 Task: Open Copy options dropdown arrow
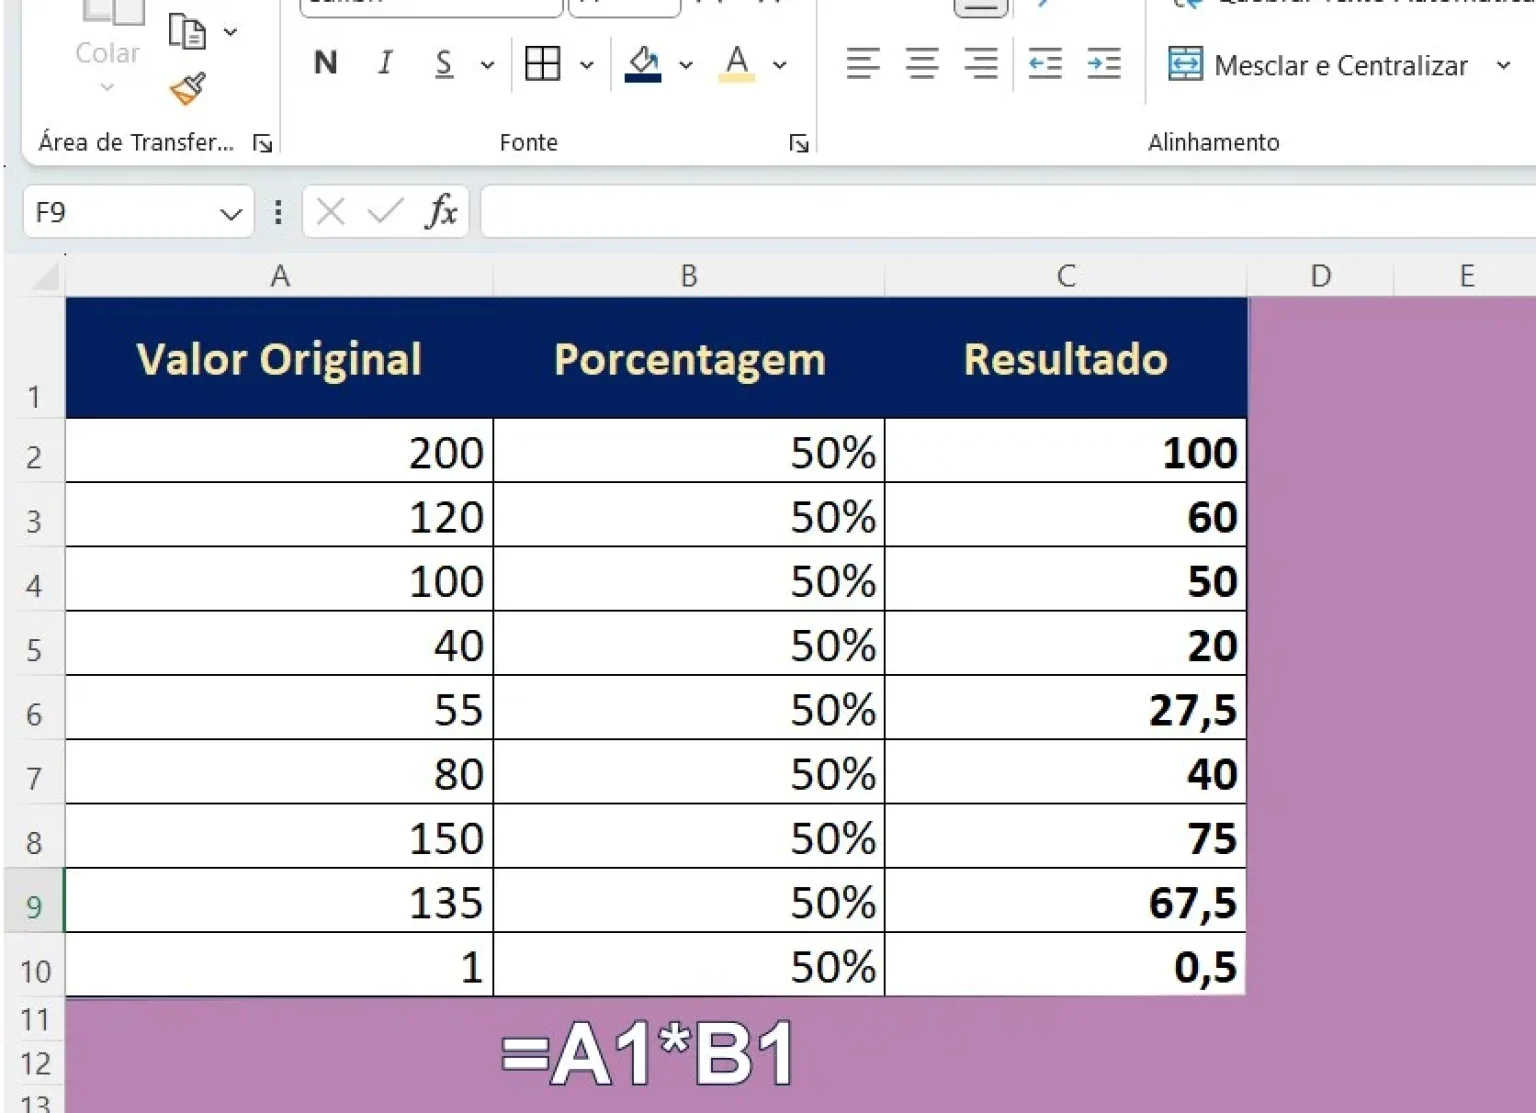[230, 32]
